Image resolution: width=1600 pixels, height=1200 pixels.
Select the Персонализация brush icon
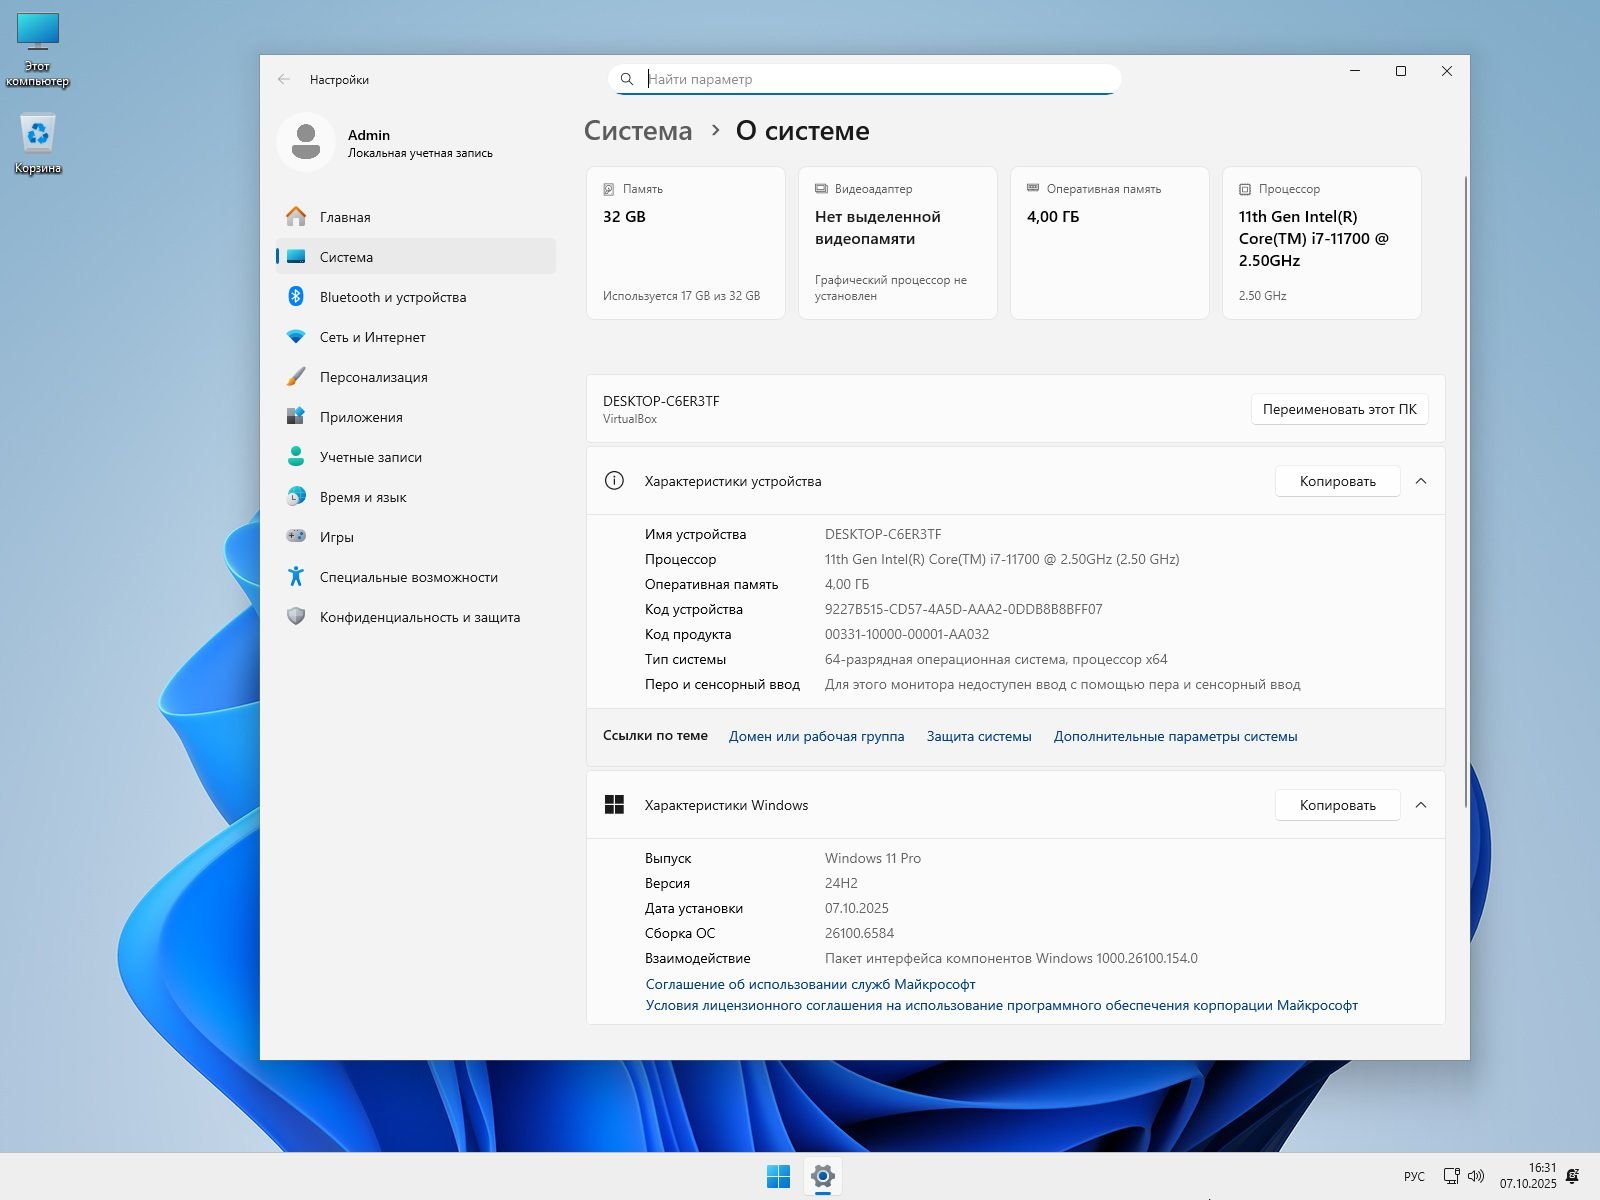[296, 377]
